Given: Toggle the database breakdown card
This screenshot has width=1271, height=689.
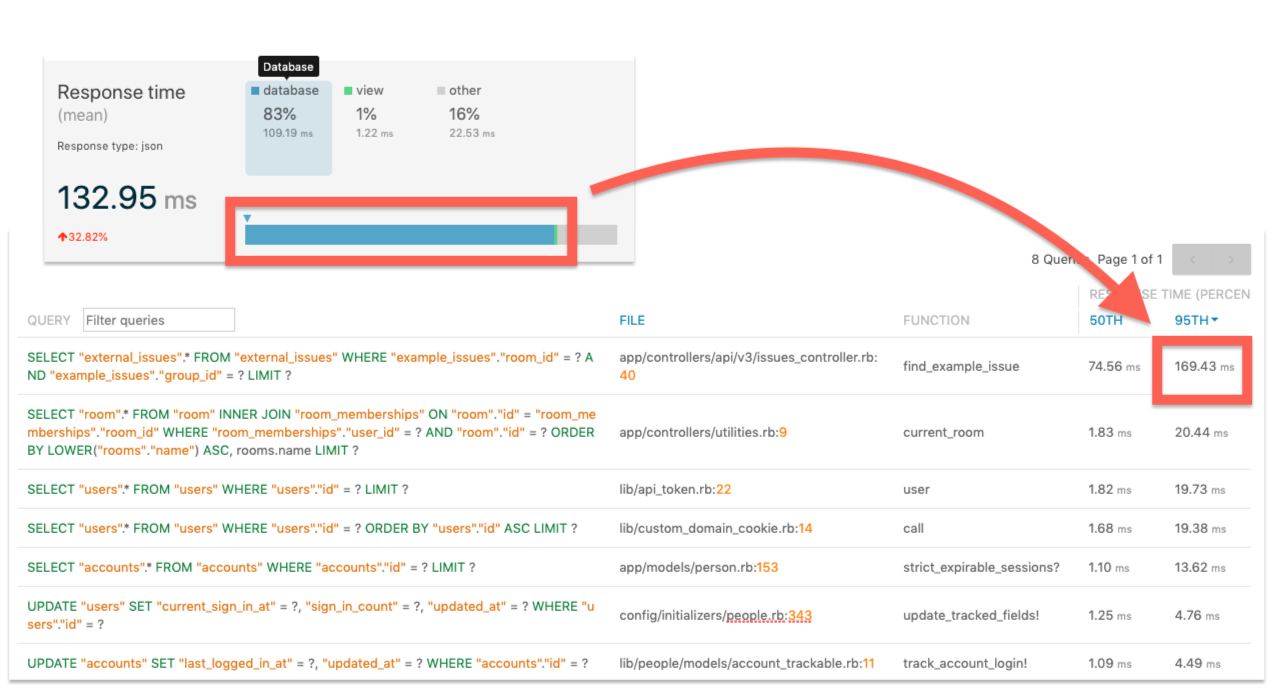Looking at the screenshot, I should click(288, 127).
